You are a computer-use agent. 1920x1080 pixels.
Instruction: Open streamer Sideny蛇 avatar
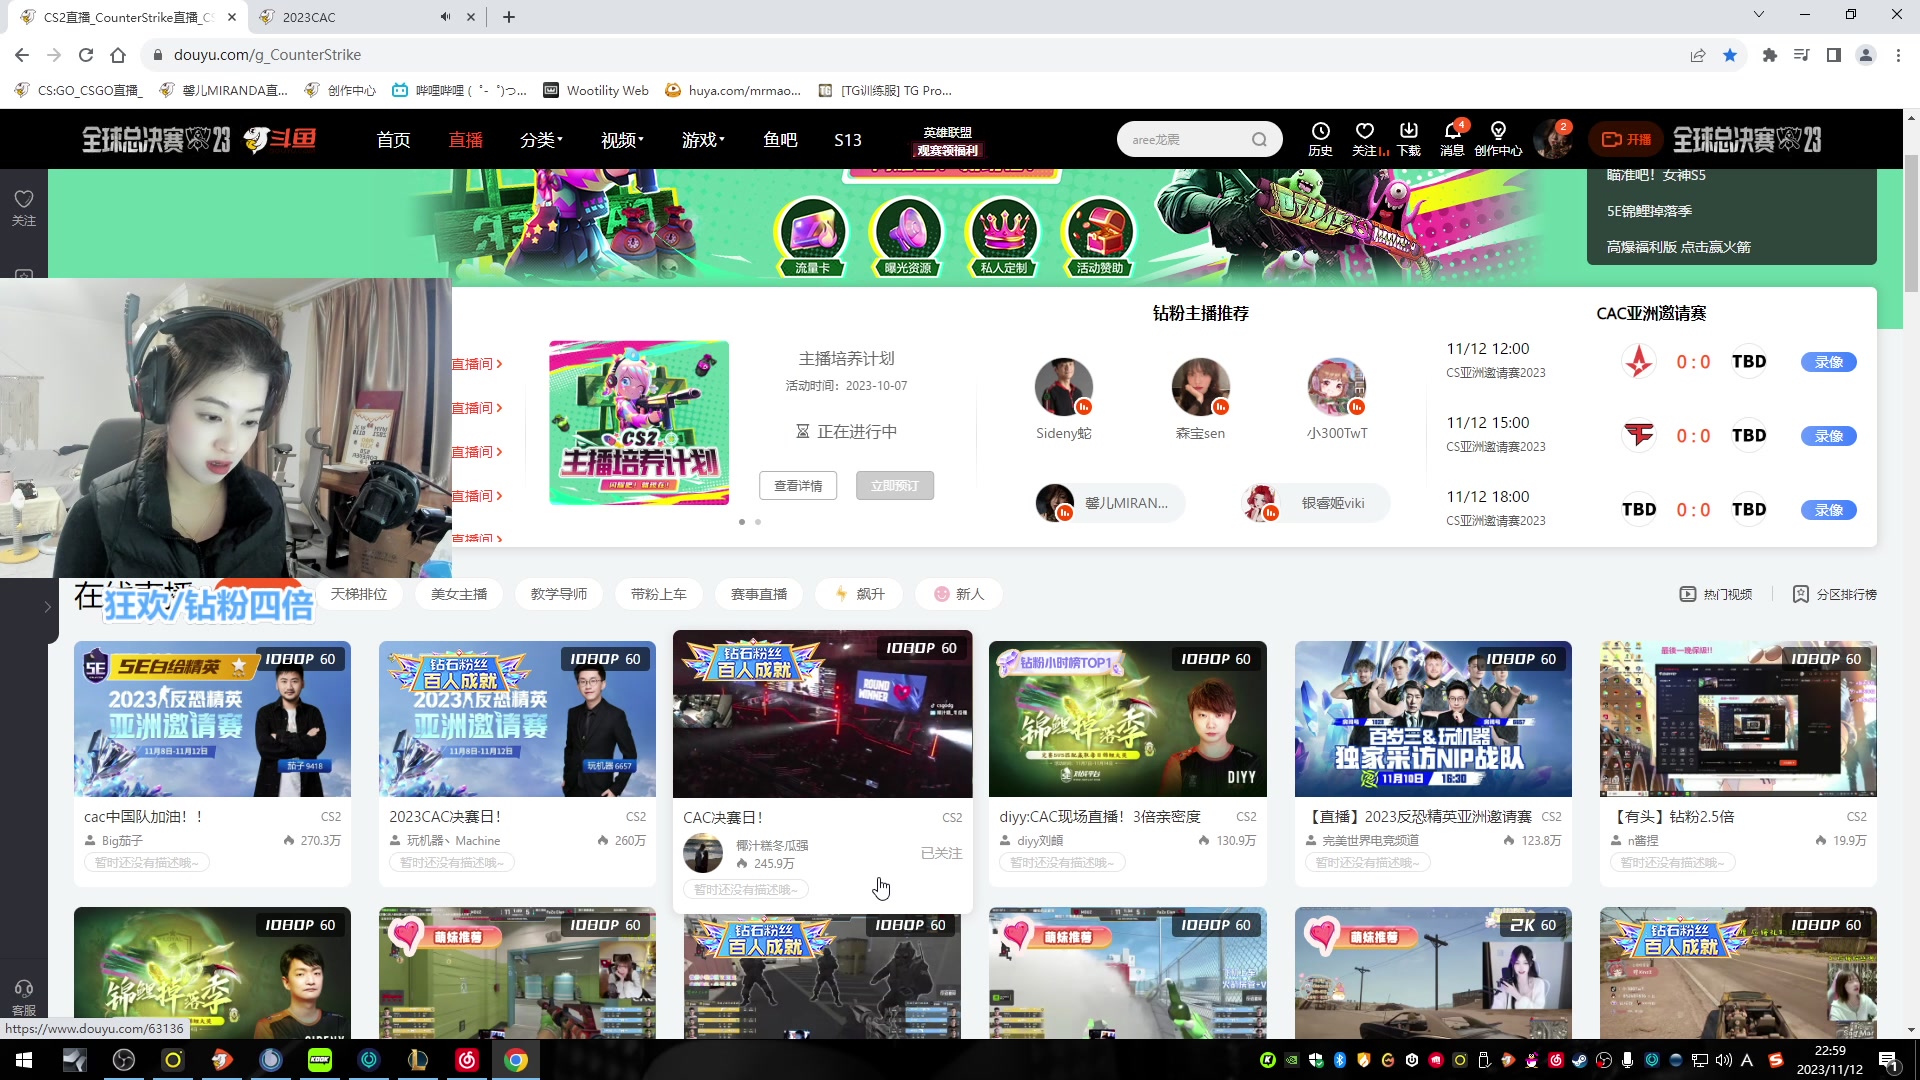1064,387
